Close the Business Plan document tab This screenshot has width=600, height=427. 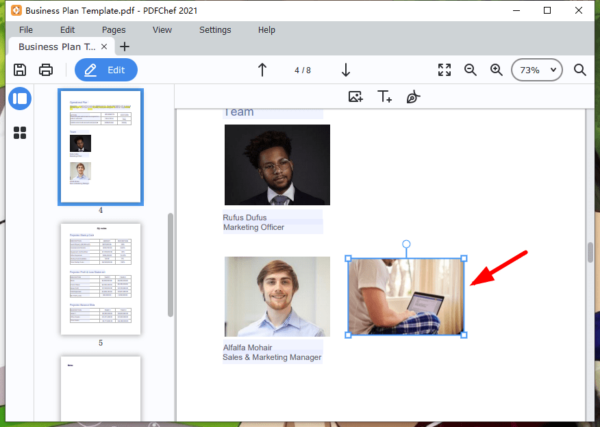coord(104,47)
